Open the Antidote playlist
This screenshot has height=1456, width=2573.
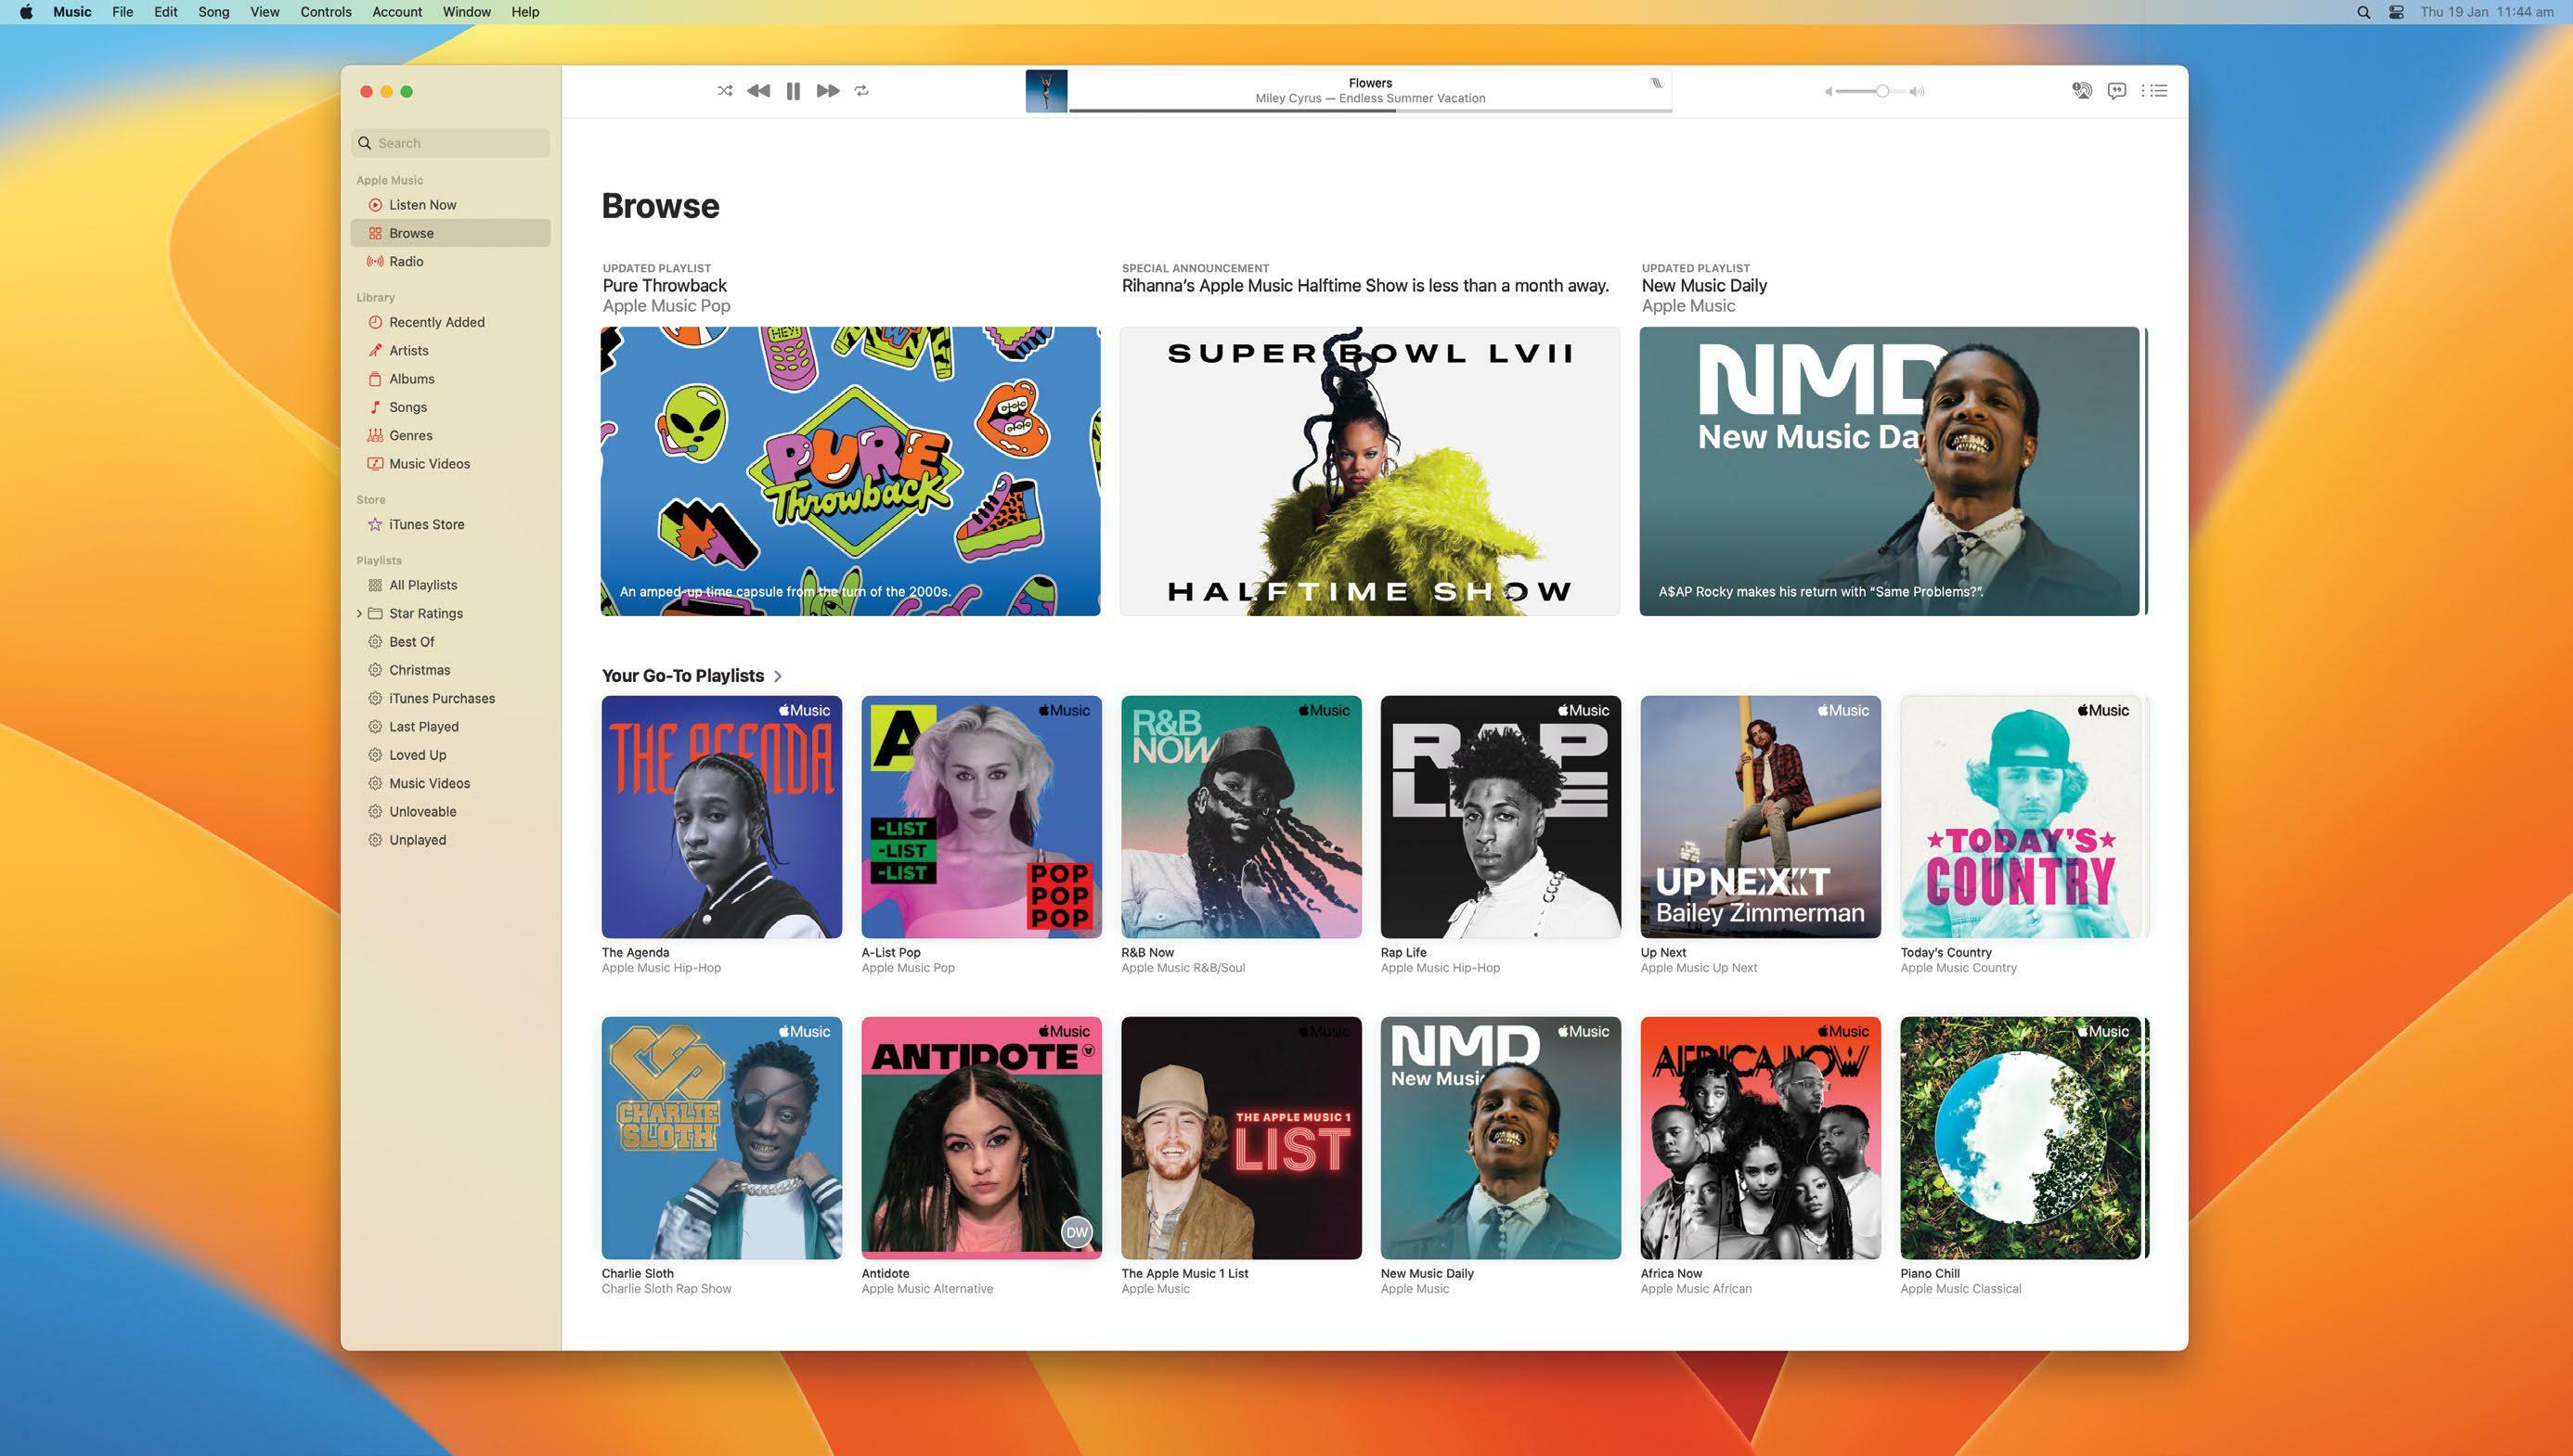click(981, 1138)
